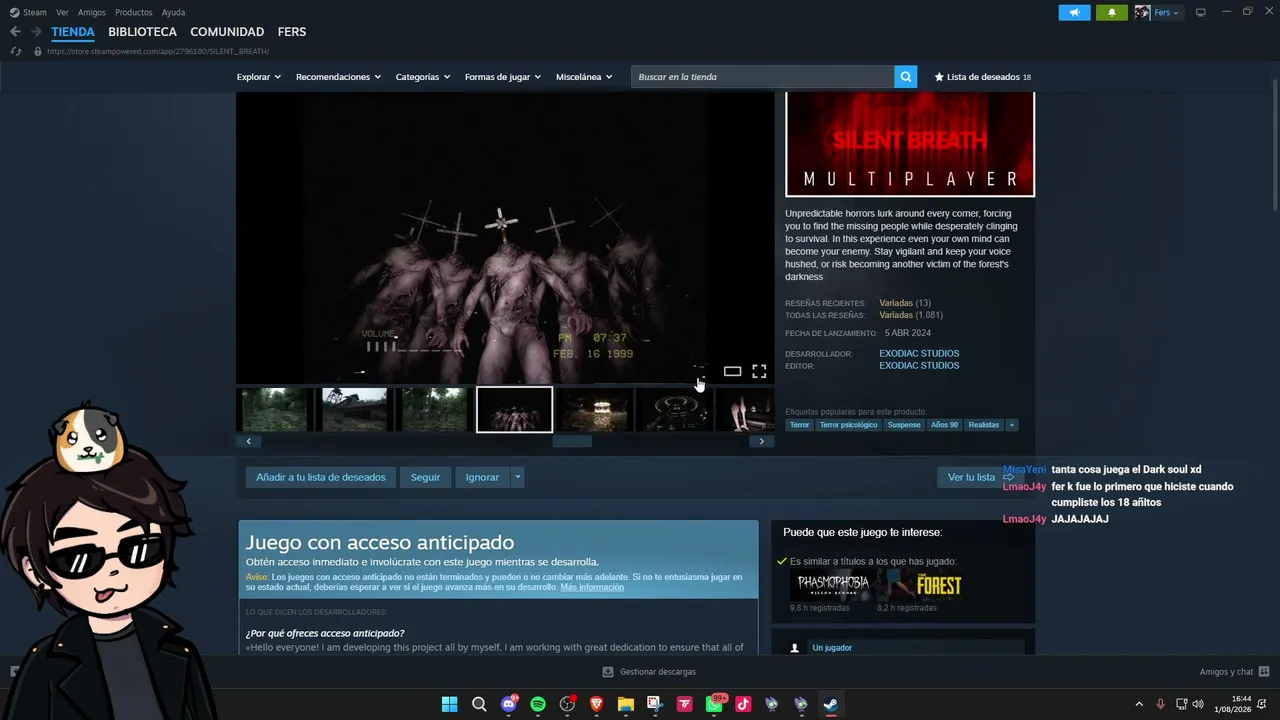Select the highlighted creatures screenshot thumbnail
This screenshot has width=1280, height=720.
point(514,410)
